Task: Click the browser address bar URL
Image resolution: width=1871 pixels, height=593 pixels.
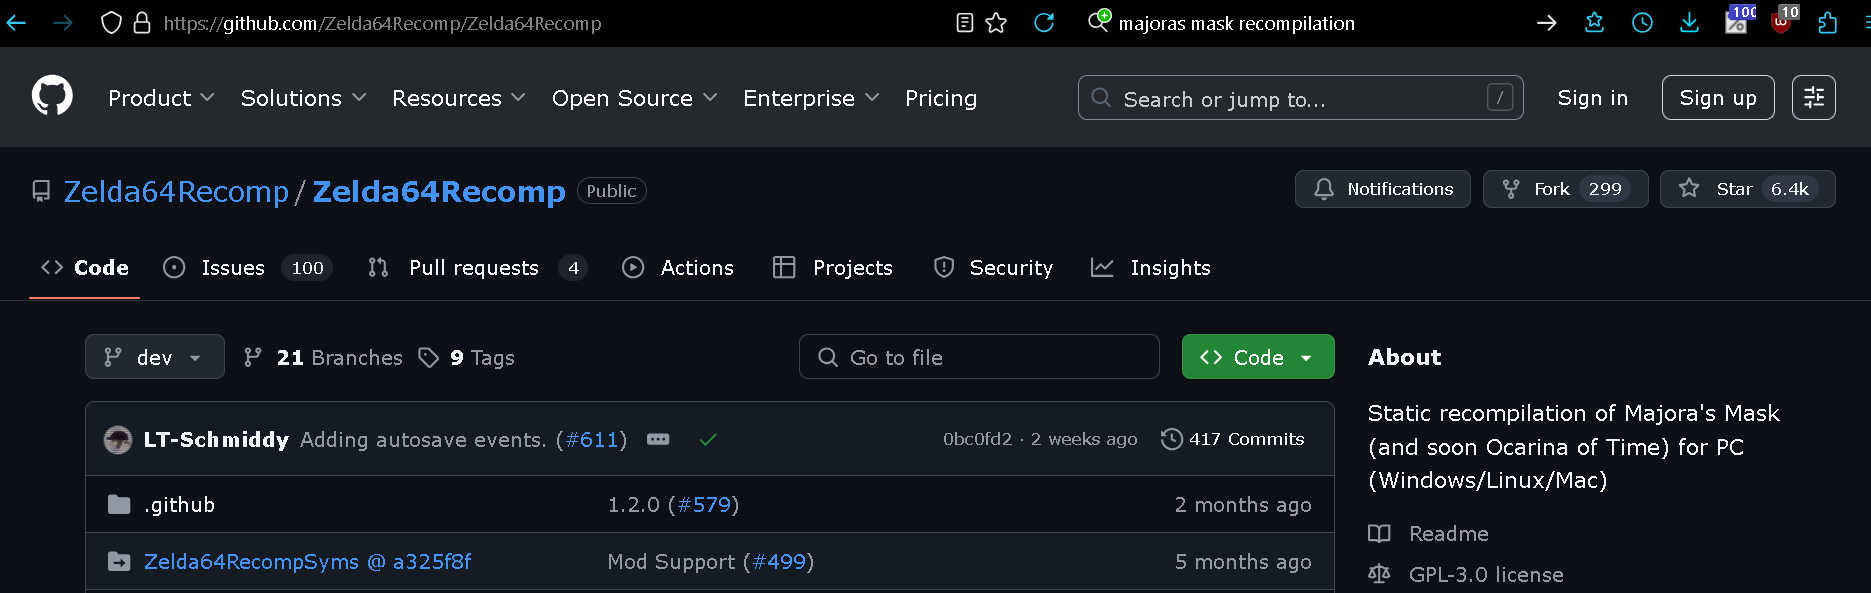Action: tap(383, 23)
